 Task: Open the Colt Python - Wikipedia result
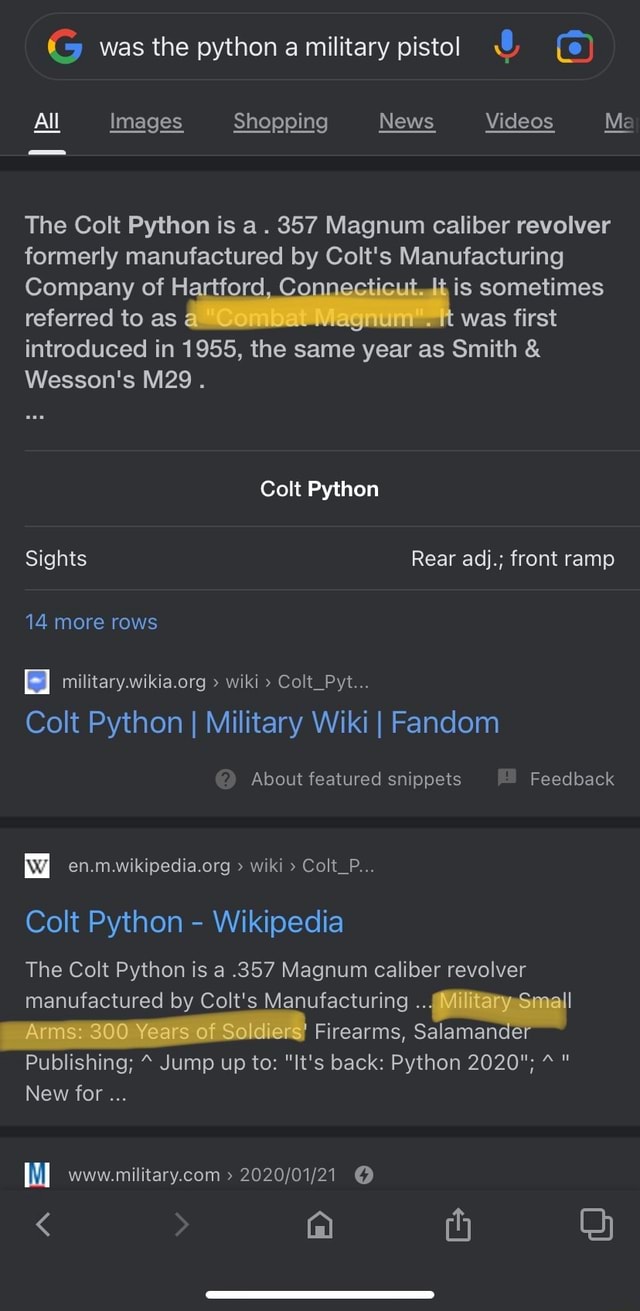[x=184, y=921]
